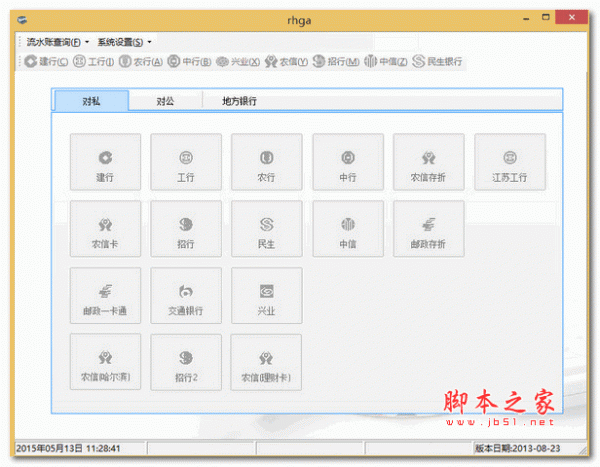This screenshot has height=467, width=600.
Task: Choose the 民生 tile
Action: click(267, 229)
